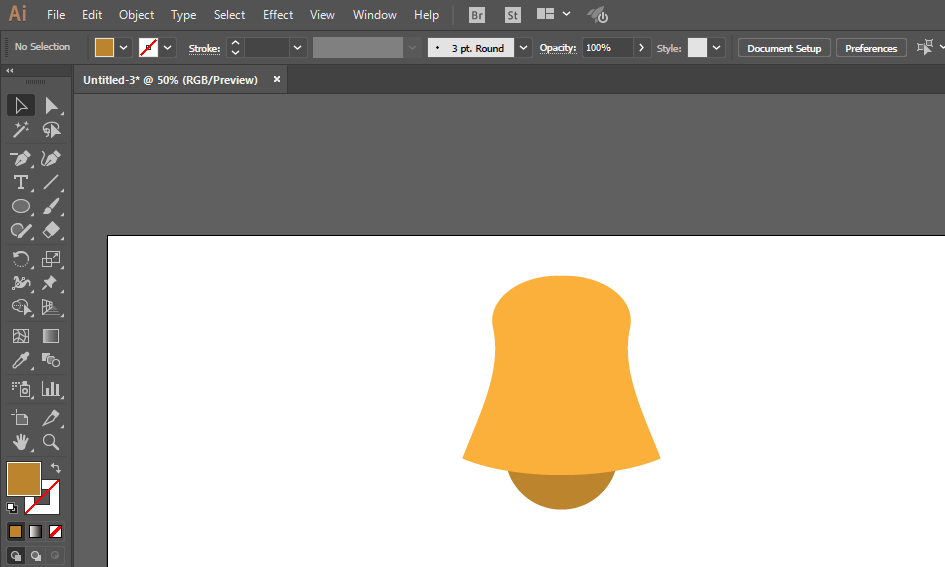
Task: Select the Symbol Sprayer tool
Action: pos(20,389)
